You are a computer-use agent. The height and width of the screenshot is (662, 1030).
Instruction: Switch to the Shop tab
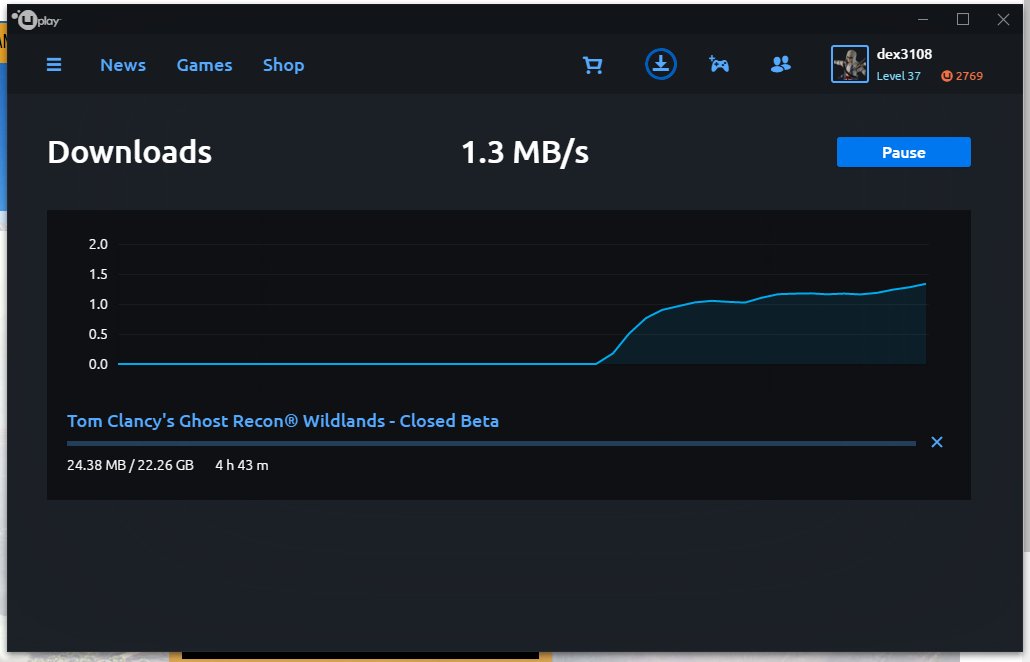point(283,65)
